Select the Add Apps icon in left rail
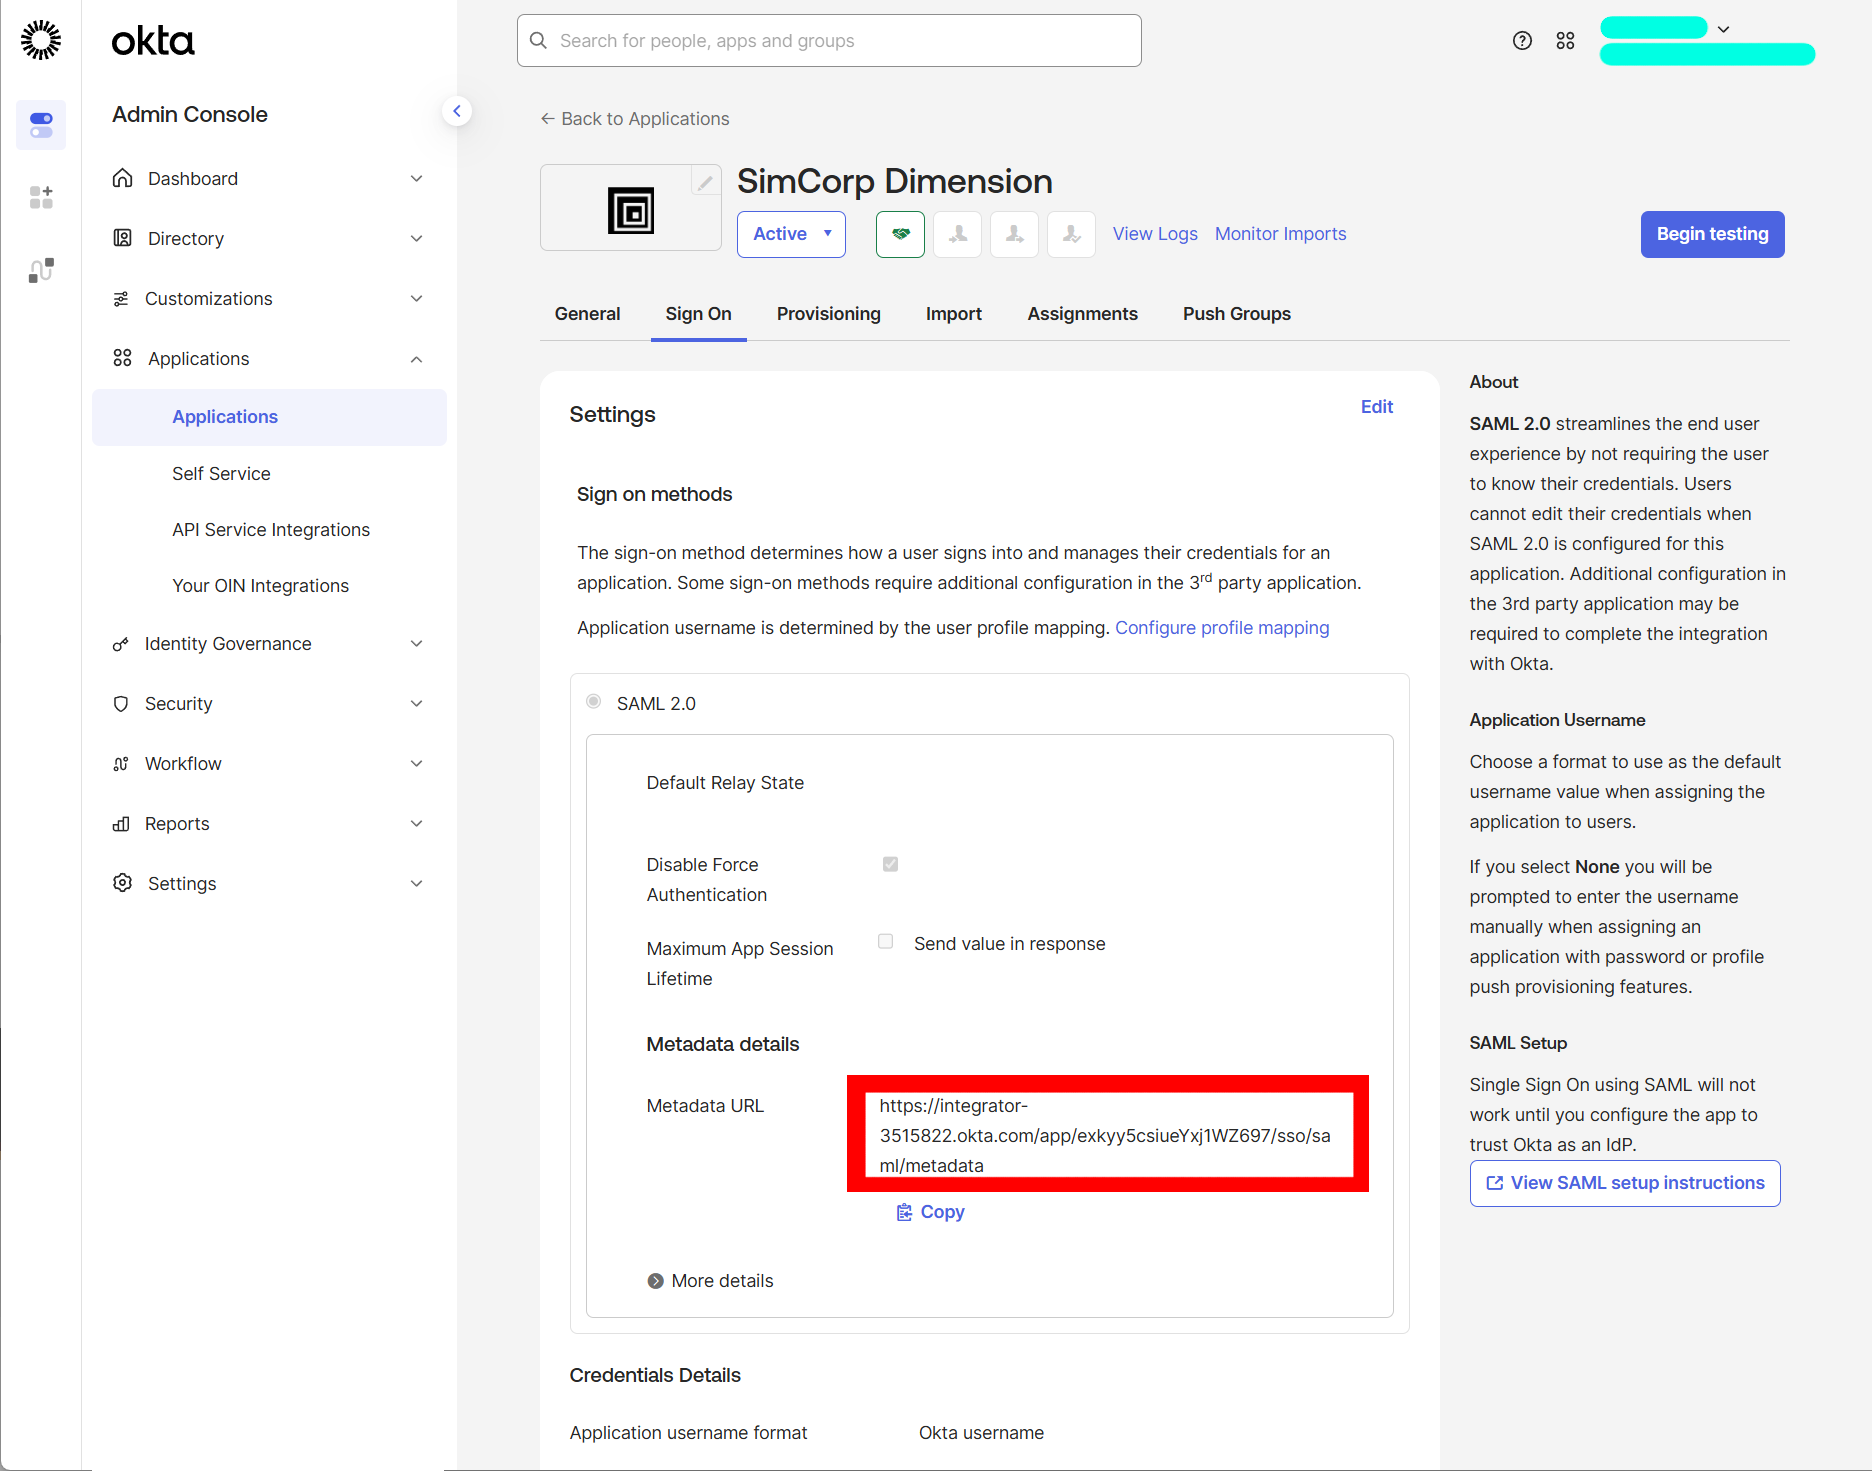This screenshot has height=1471, width=1872. [x=41, y=197]
